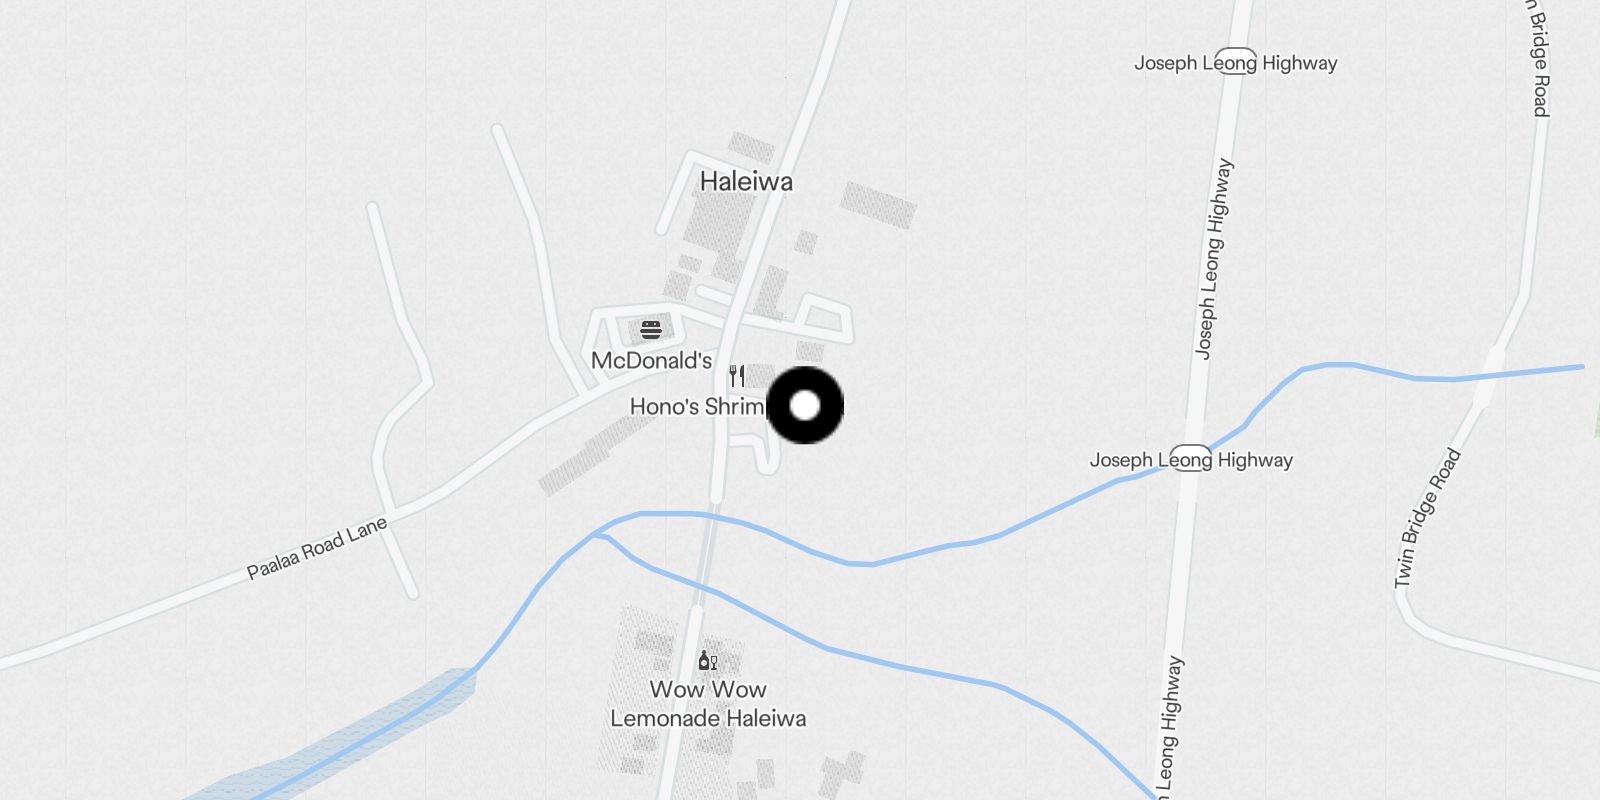This screenshot has height=800, width=1600.
Task: Click the McDonald's burger icon
Action: [651, 329]
